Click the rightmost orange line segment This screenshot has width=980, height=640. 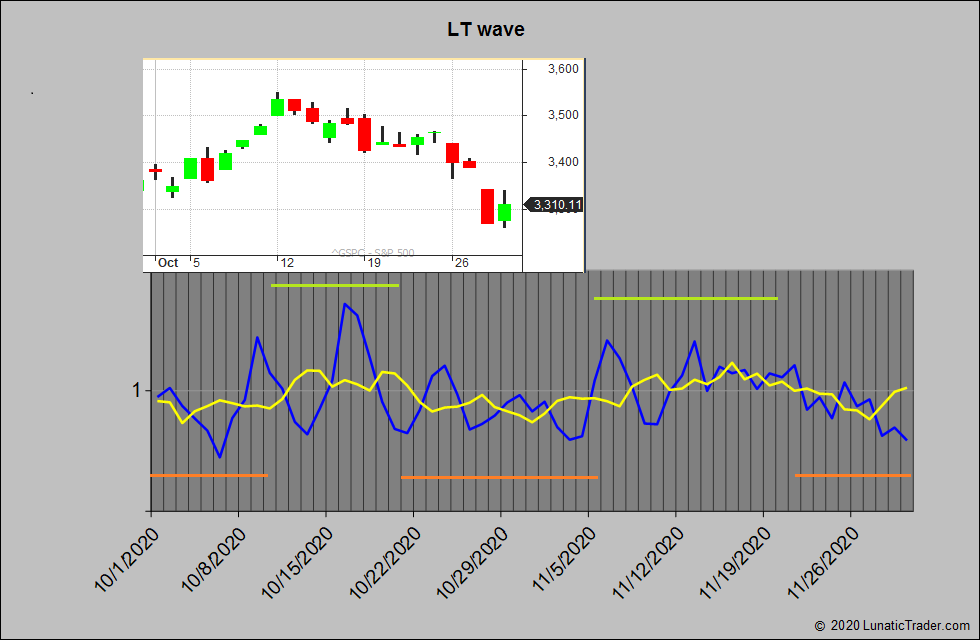(852, 475)
